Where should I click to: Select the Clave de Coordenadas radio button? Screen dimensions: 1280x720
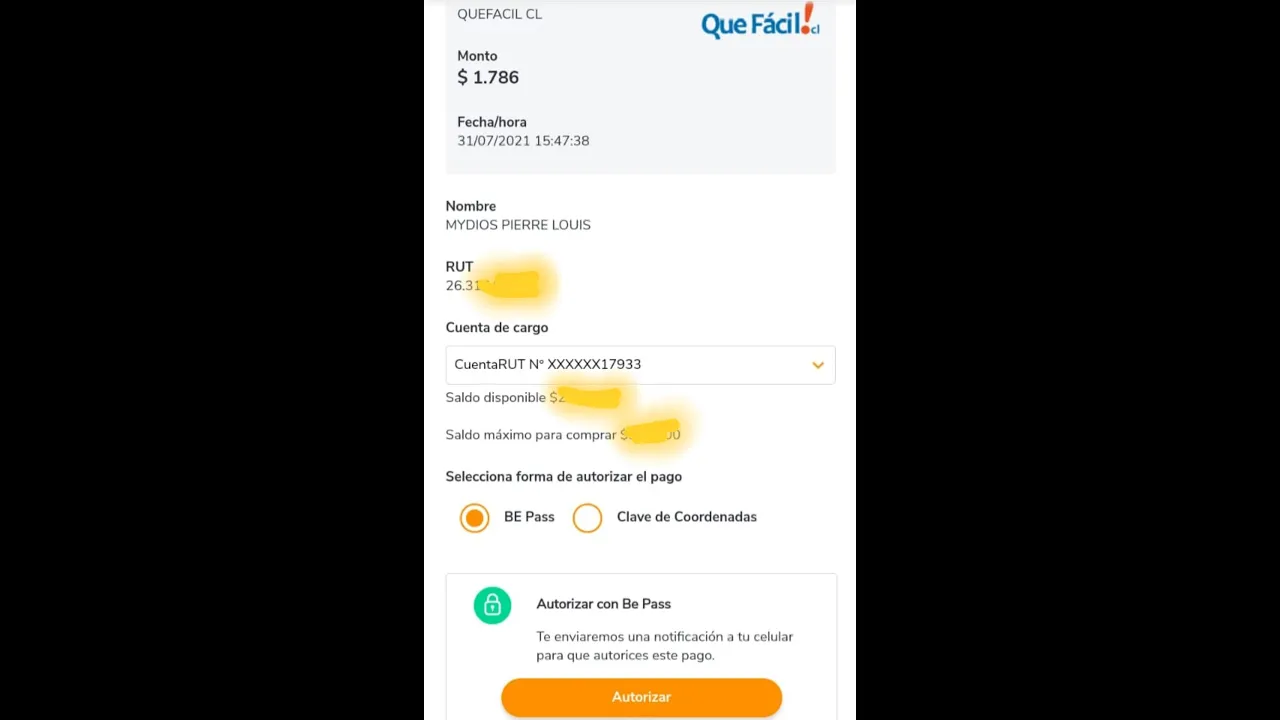587,517
